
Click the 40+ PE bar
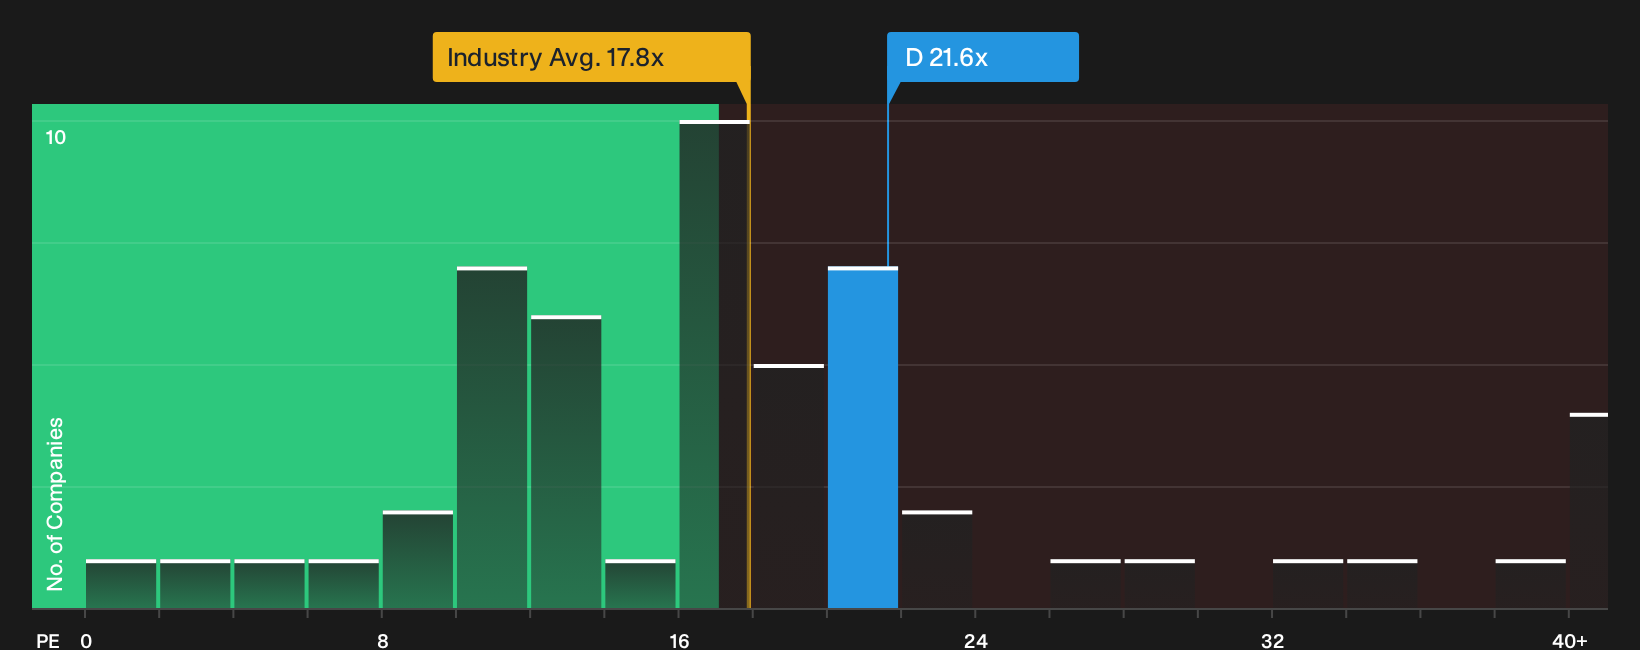(x=1589, y=511)
